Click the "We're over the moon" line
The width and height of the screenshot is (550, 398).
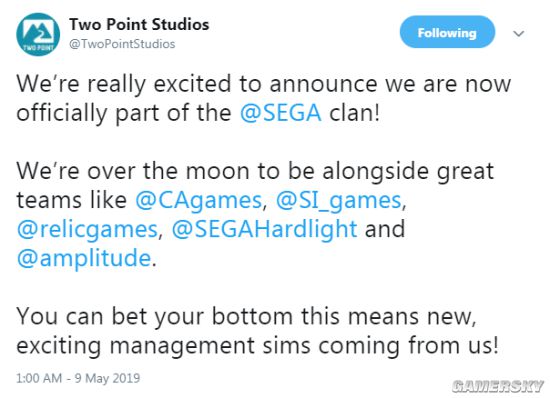click(255, 171)
